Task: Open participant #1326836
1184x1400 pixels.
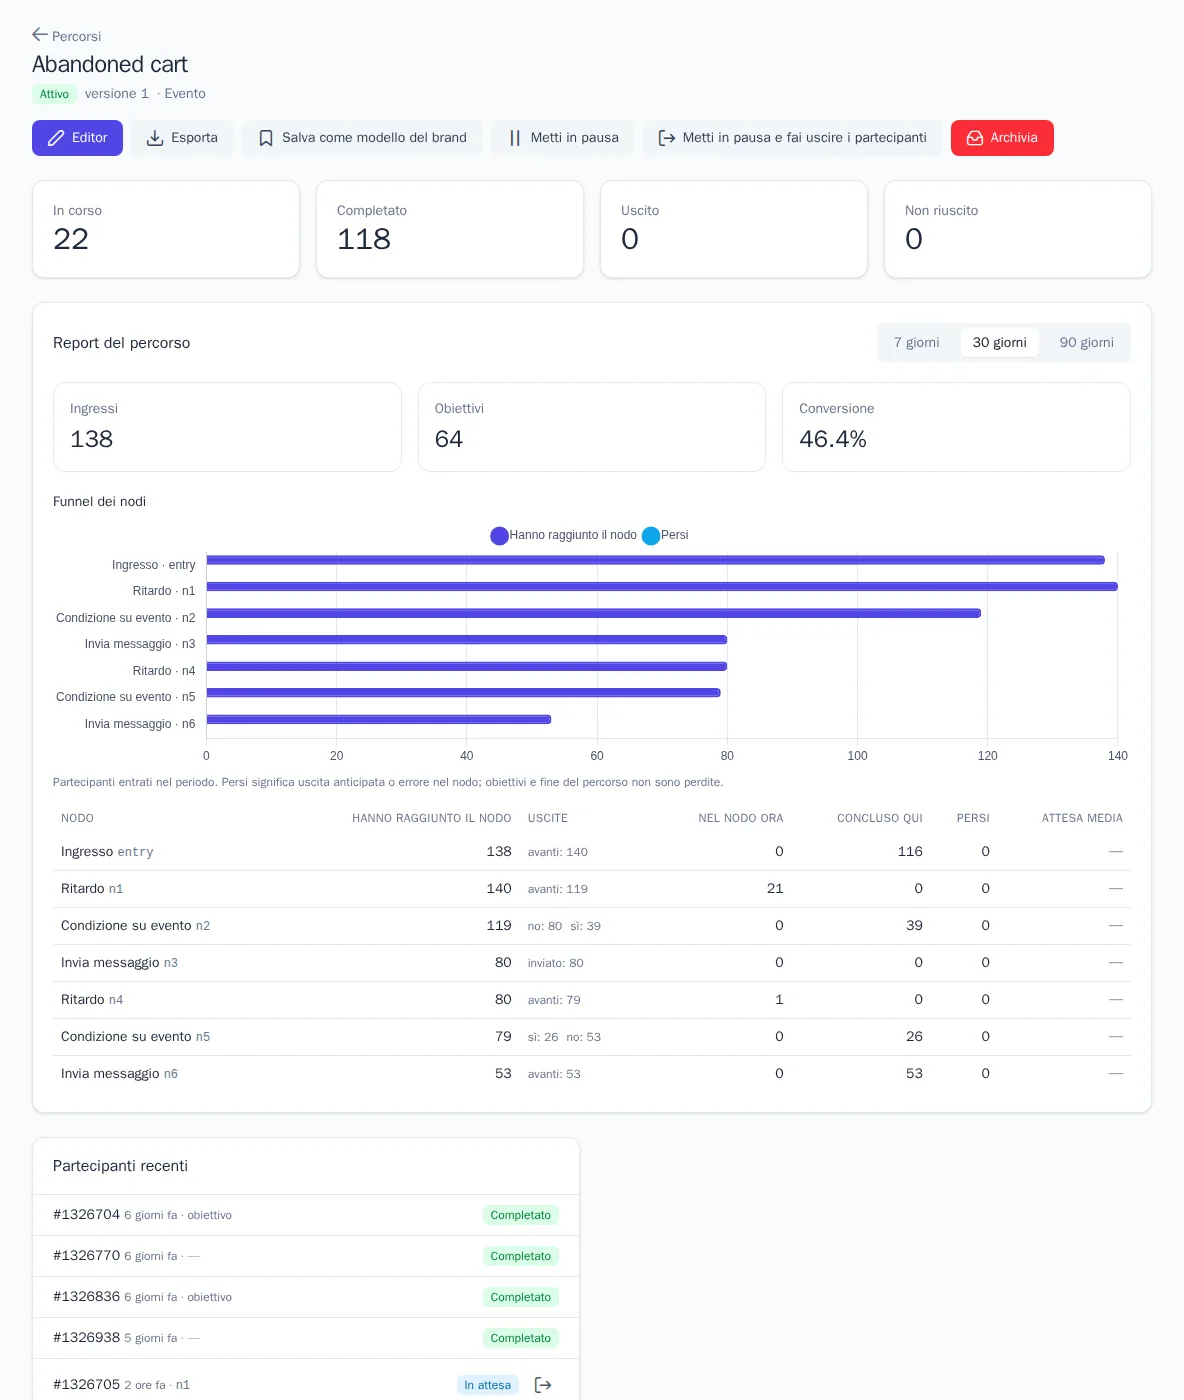Action: (x=306, y=1297)
